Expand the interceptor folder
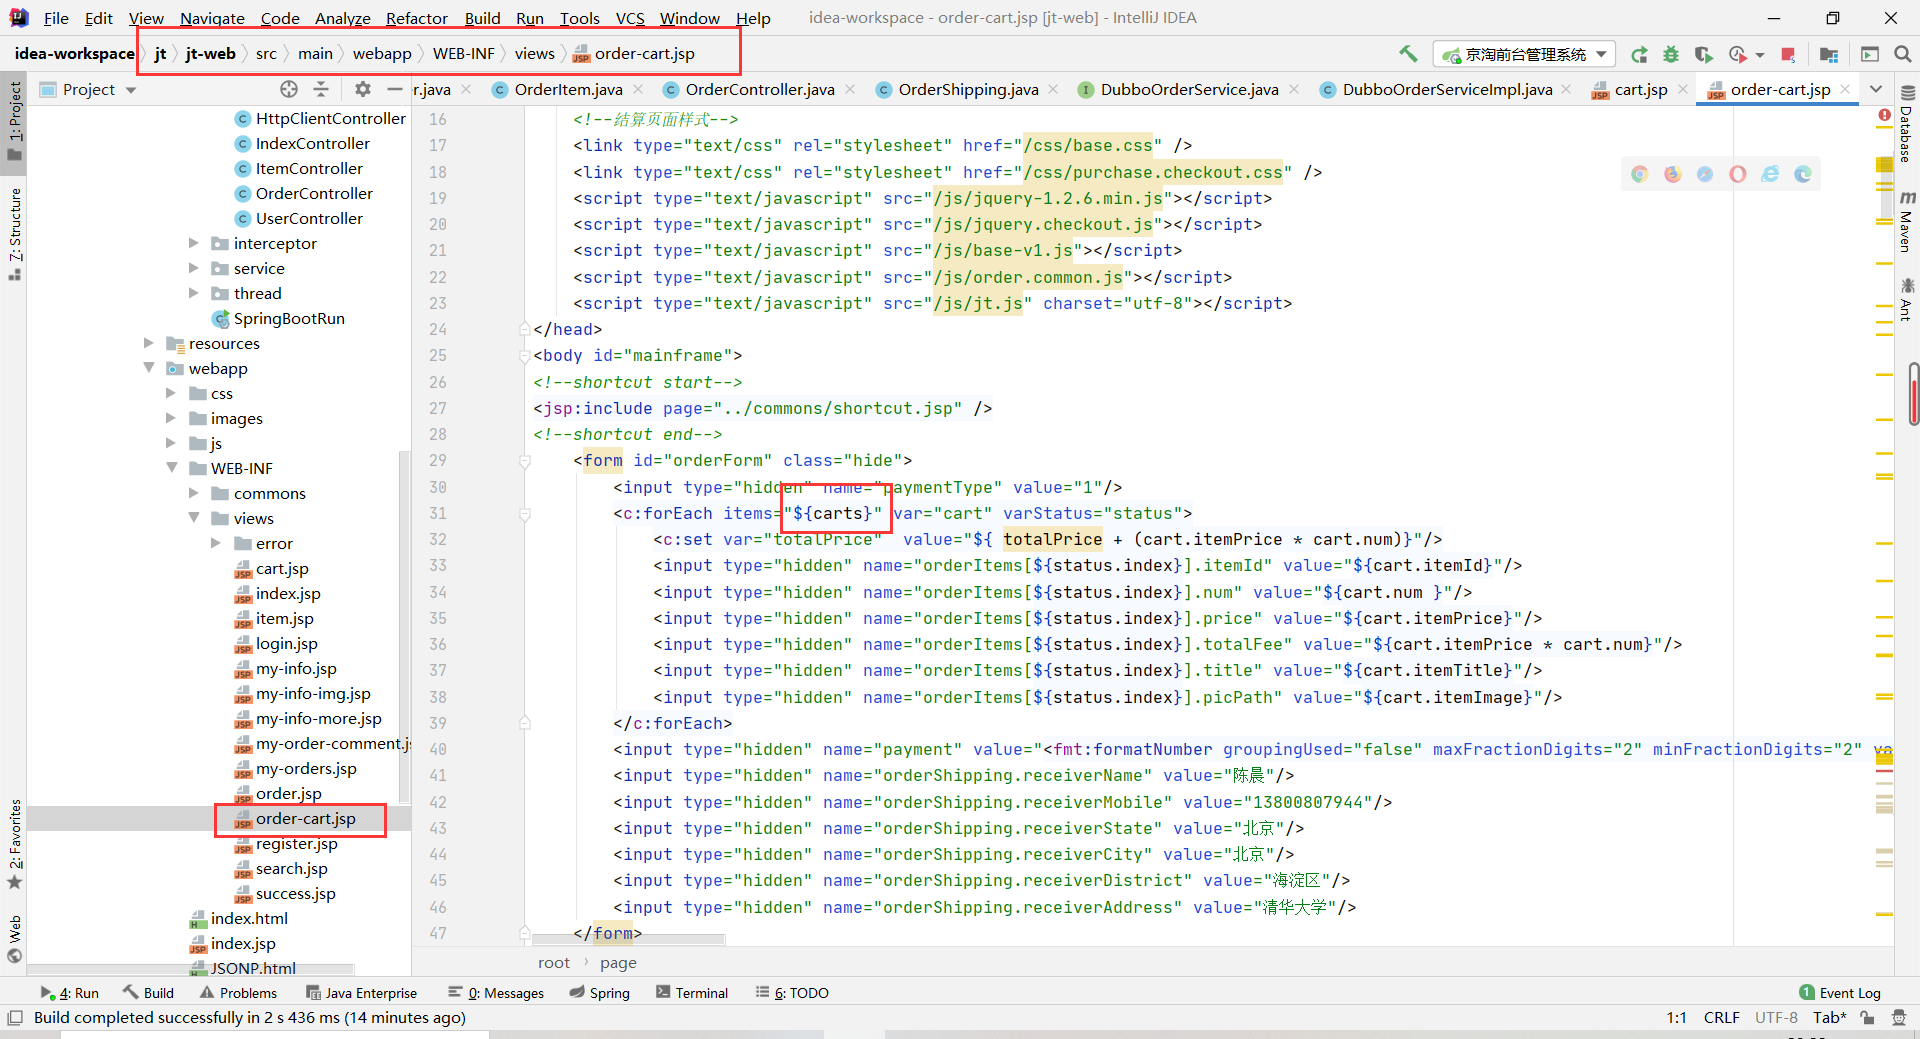 coord(194,243)
